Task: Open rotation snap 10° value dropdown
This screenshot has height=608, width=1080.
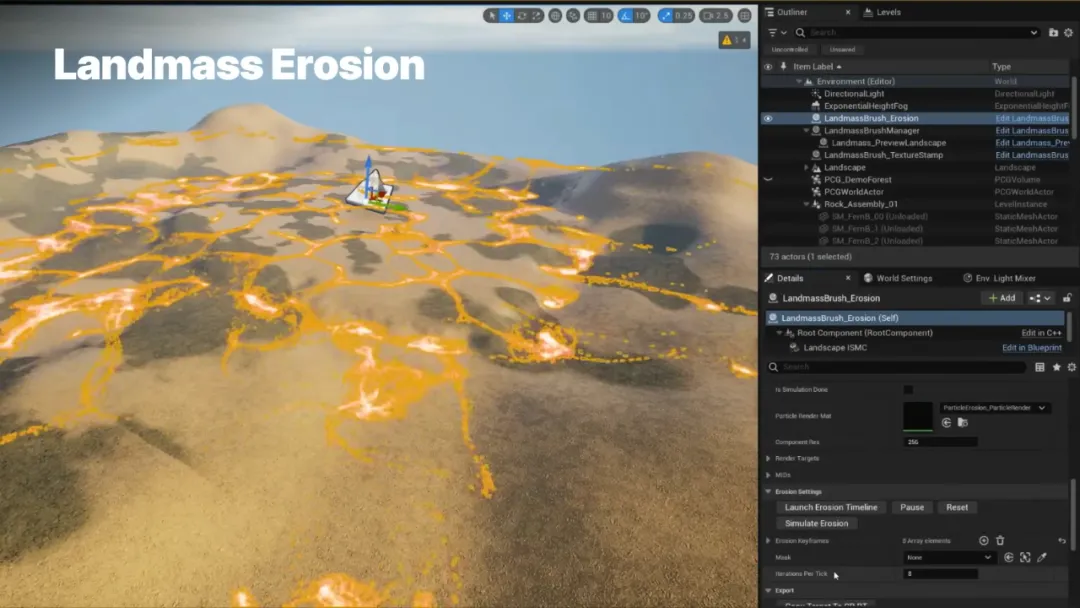Action: 641,15
